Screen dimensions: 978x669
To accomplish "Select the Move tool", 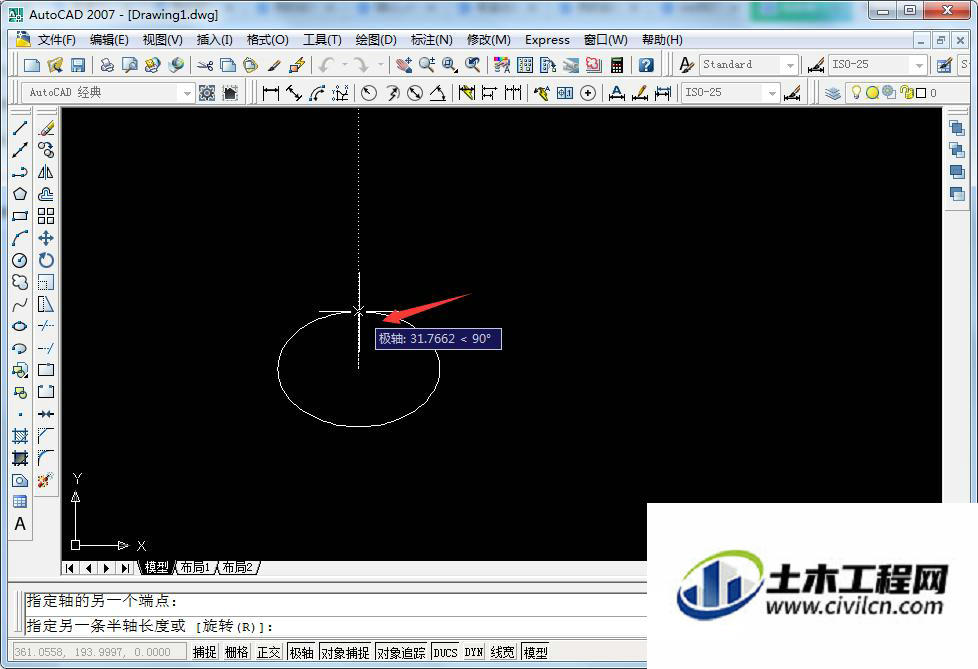I will coord(46,238).
